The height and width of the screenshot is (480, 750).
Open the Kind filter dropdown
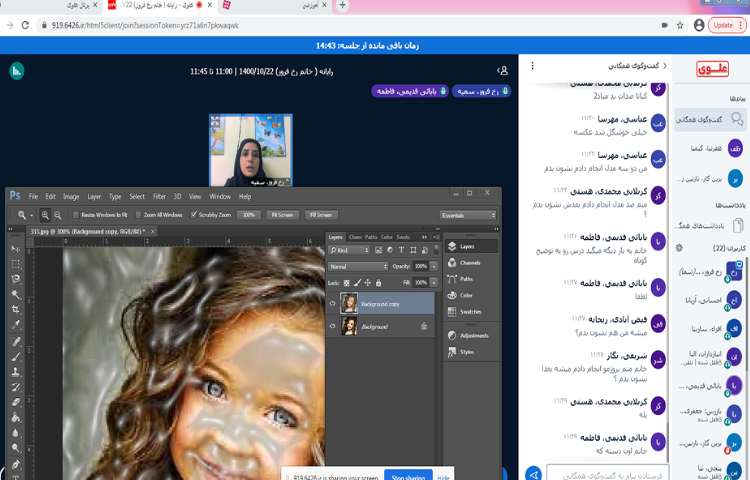click(x=349, y=250)
